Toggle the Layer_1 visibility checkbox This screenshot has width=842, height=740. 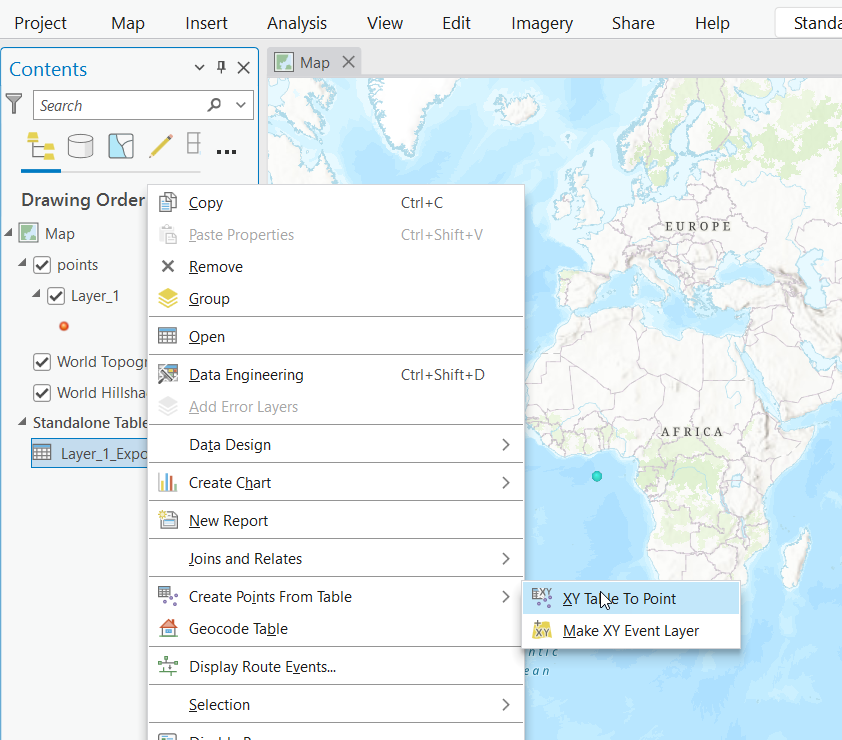pyautogui.click(x=56, y=296)
